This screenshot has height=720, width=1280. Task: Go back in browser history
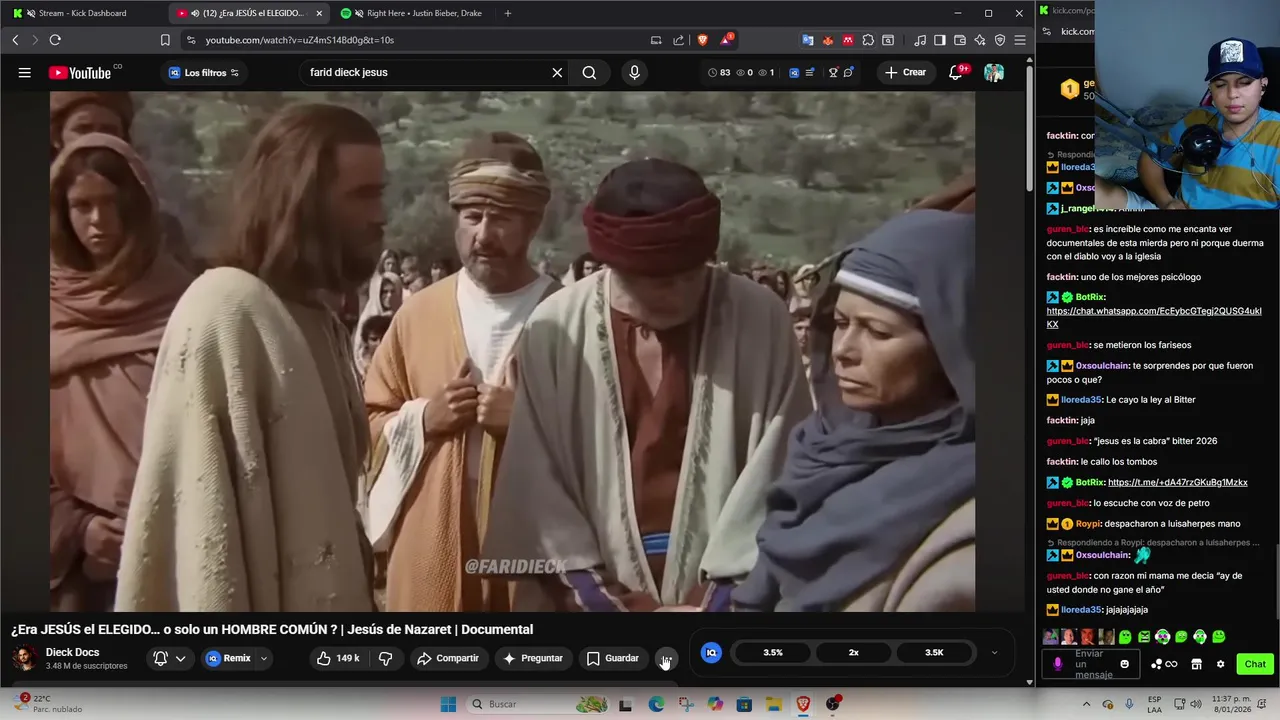point(15,40)
